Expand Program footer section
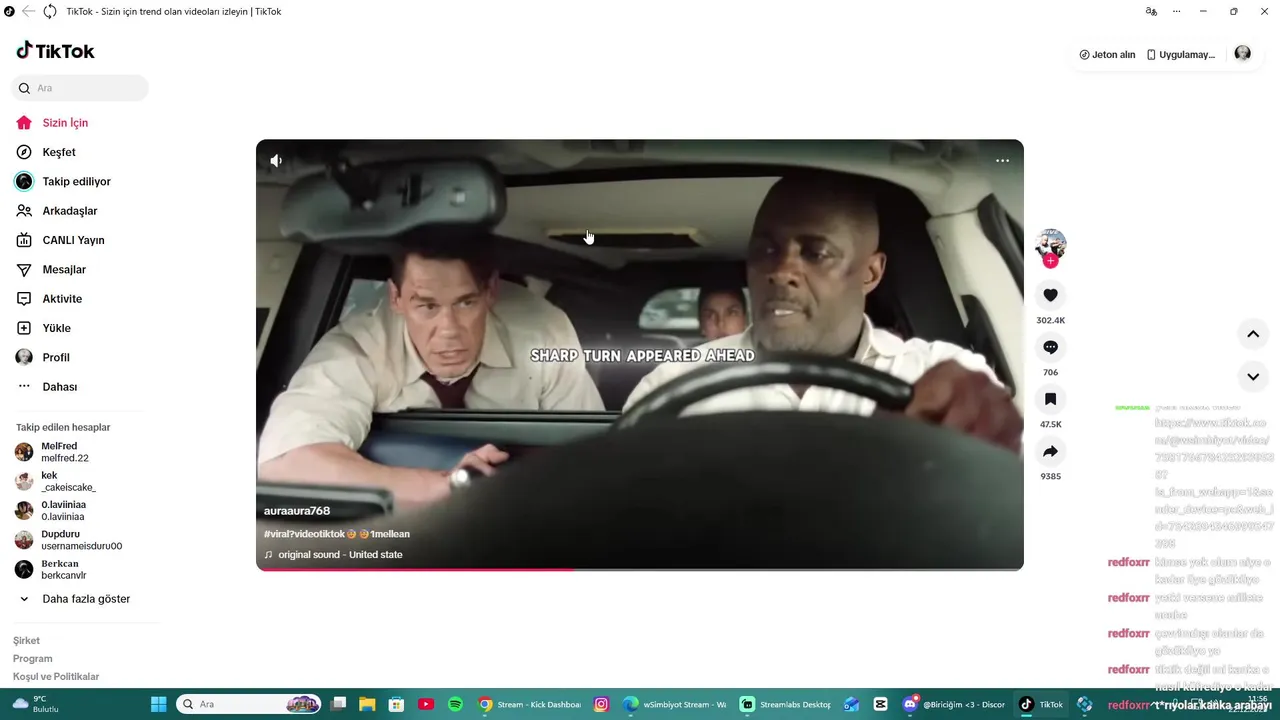Screen dimensions: 1280x720 tap(33, 658)
